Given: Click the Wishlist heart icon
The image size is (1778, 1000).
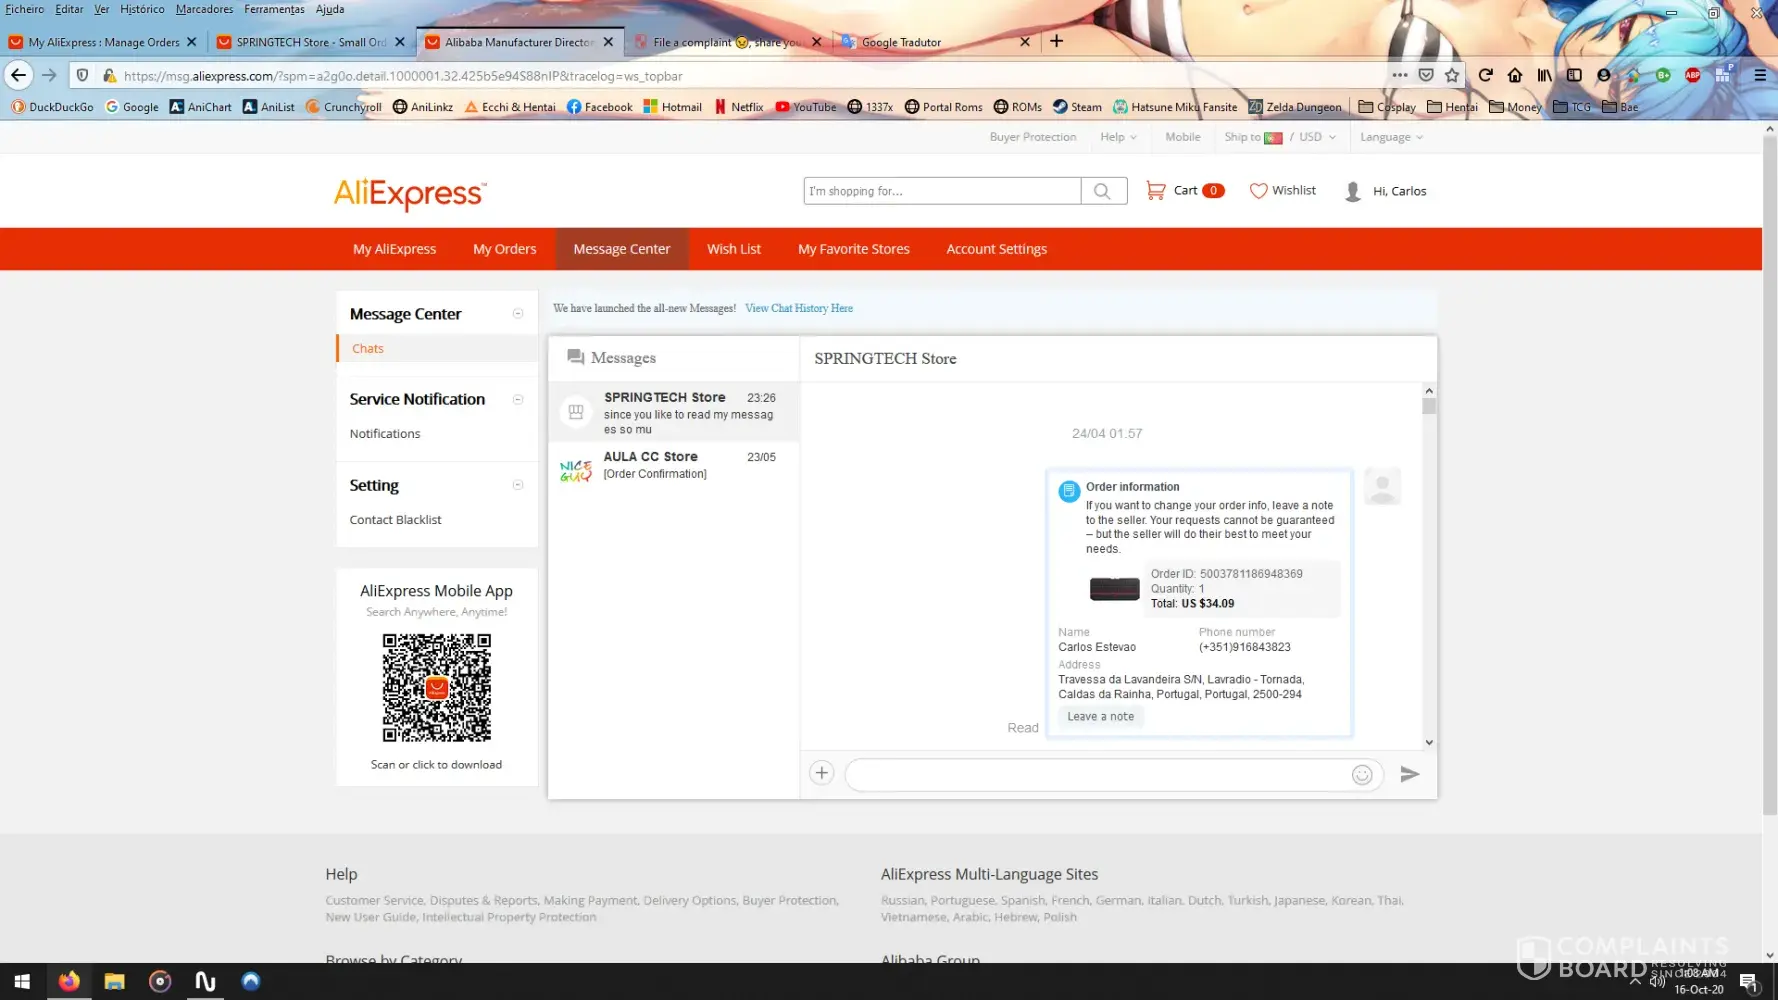Looking at the screenshot, I should pyautogui.click(x=1258, y=191).
